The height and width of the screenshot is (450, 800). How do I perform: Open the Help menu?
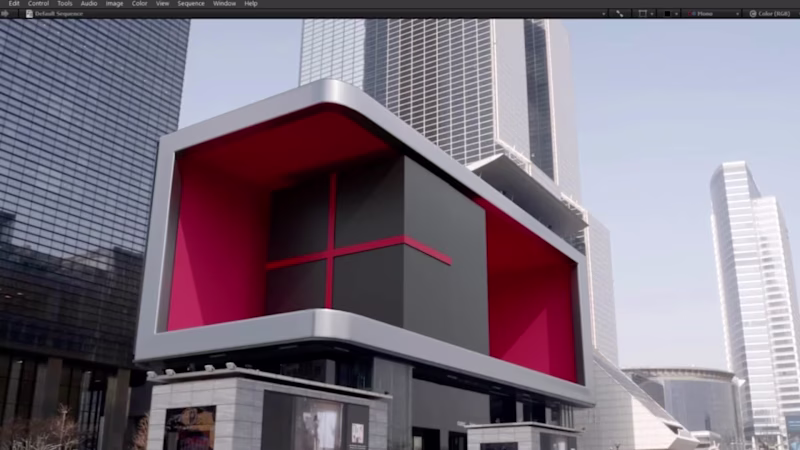pos(251,4)
